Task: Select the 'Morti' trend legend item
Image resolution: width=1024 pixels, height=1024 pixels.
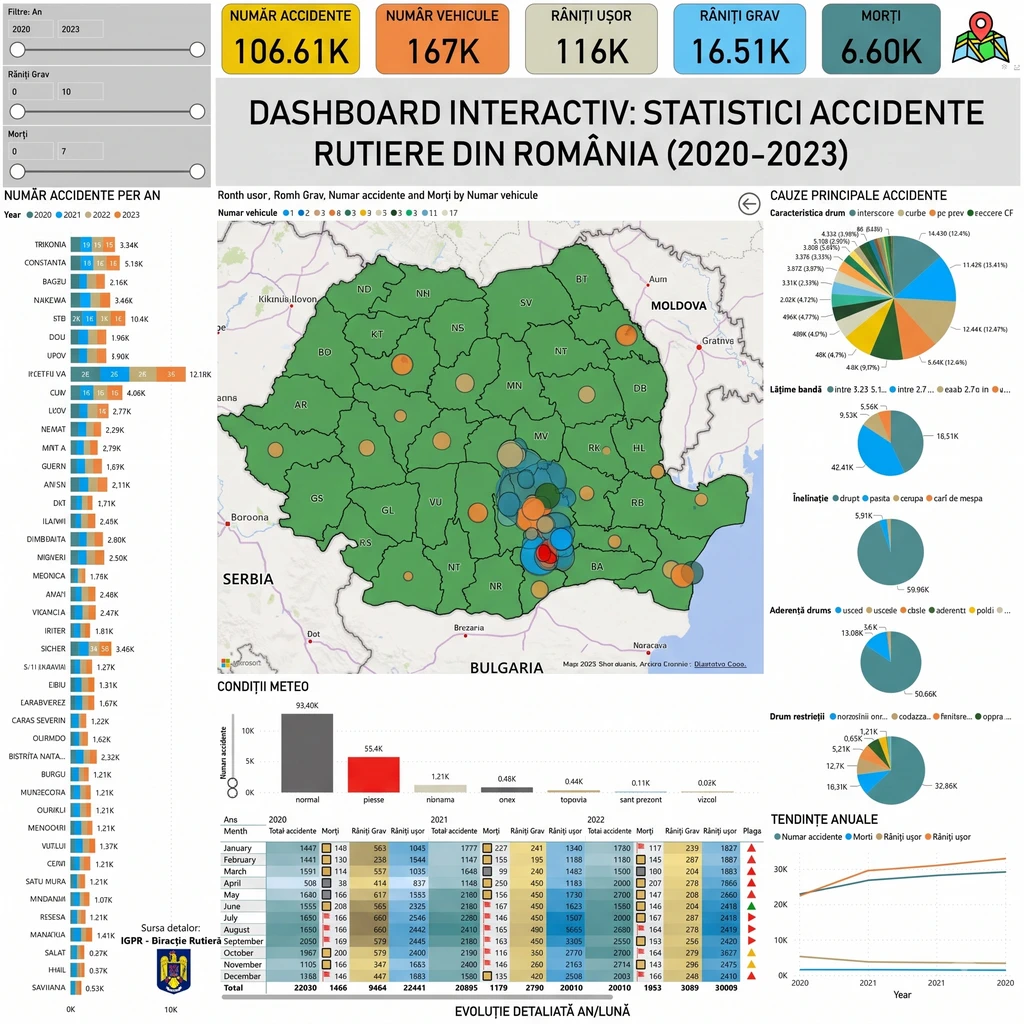Action: (858, 837)
